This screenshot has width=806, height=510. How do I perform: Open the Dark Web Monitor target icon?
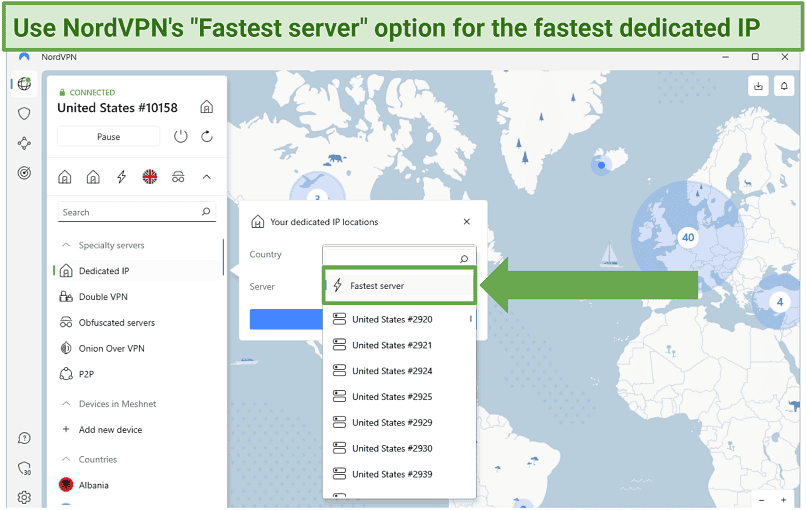coord(24,173)
